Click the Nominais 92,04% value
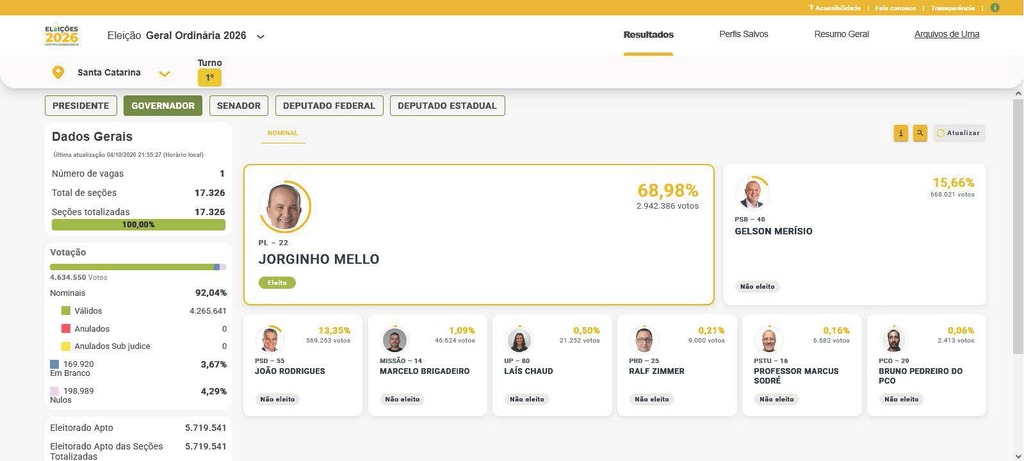The width and height of the screenshot is (1024, 461). (x=211, y=293)
